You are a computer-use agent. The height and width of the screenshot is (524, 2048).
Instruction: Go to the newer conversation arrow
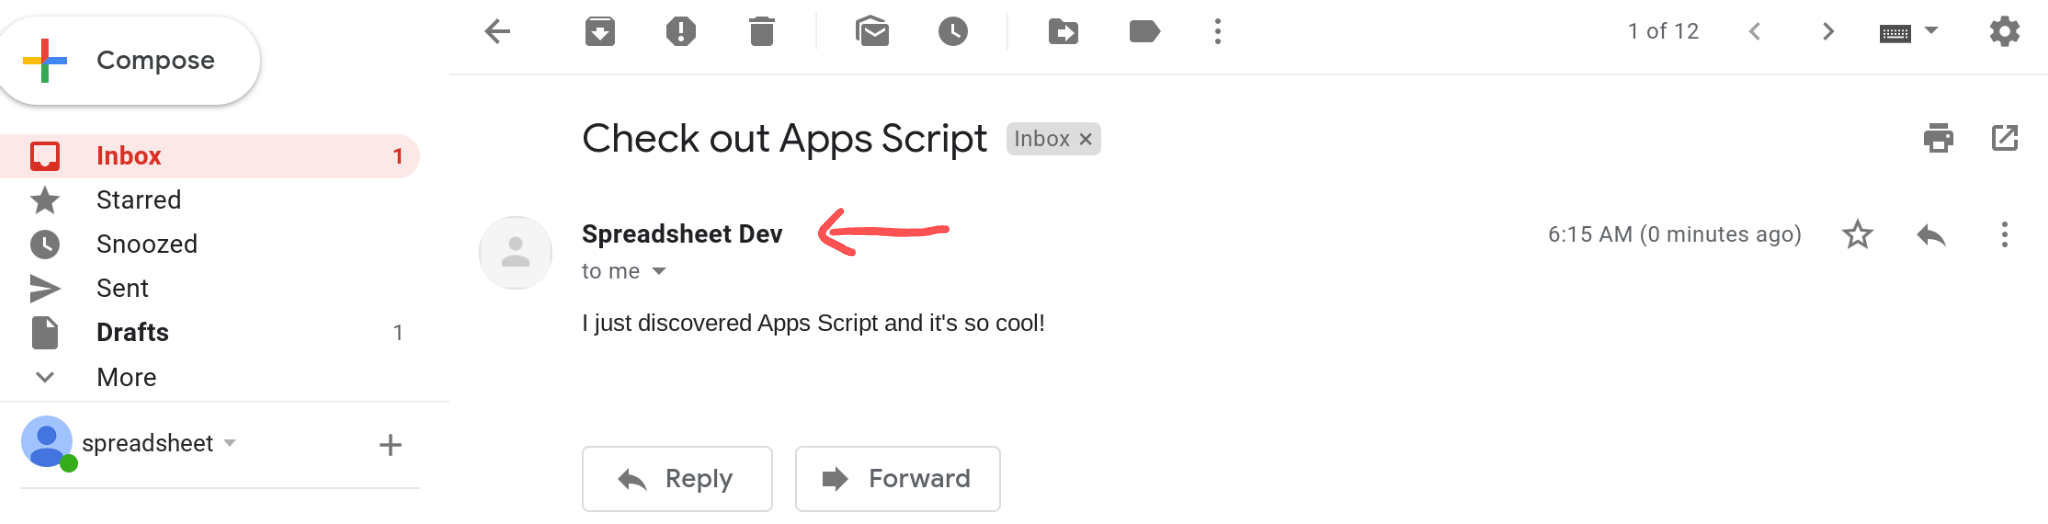1755,32
